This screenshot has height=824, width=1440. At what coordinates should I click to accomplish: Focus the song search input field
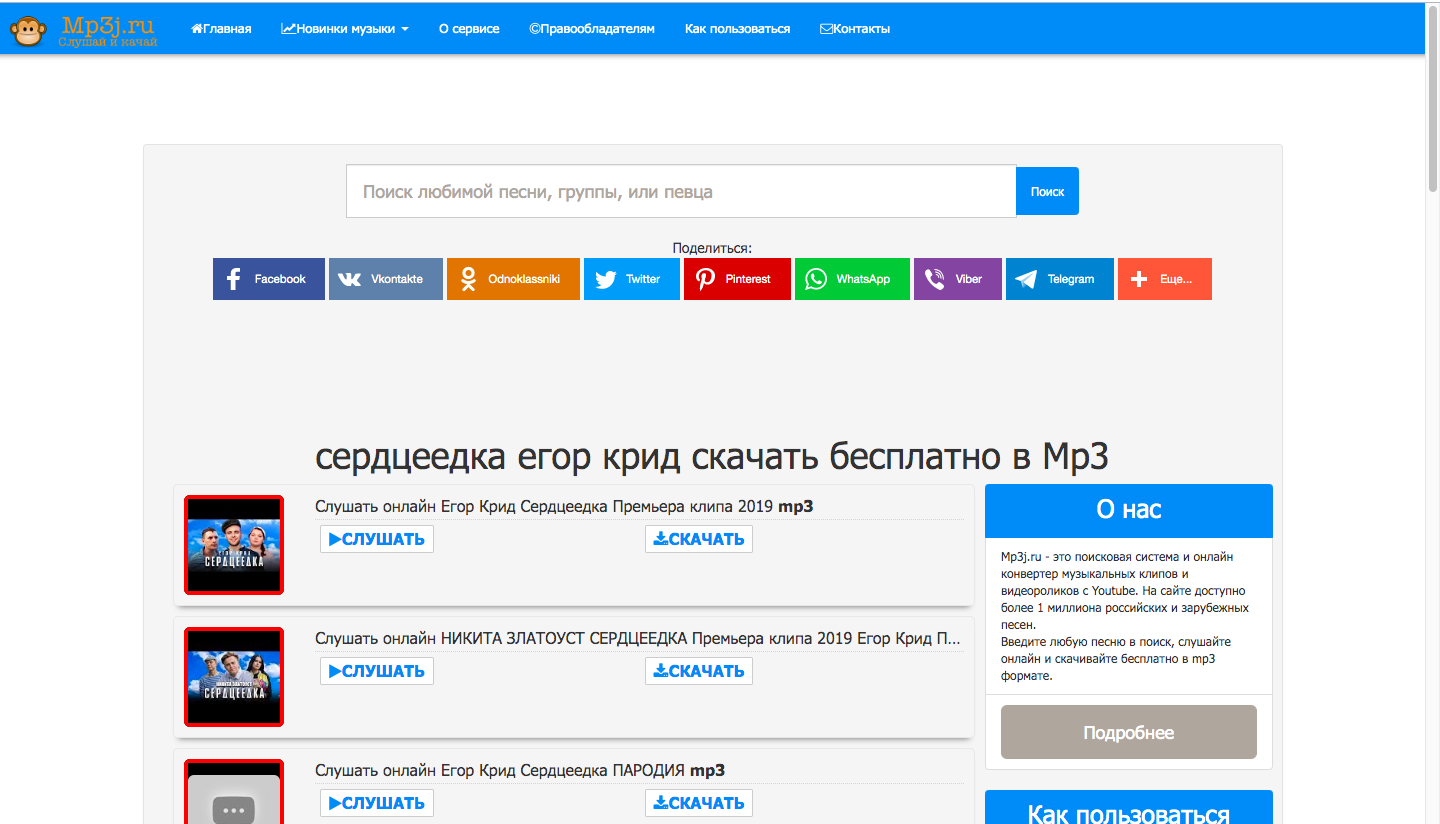[681, 191]
